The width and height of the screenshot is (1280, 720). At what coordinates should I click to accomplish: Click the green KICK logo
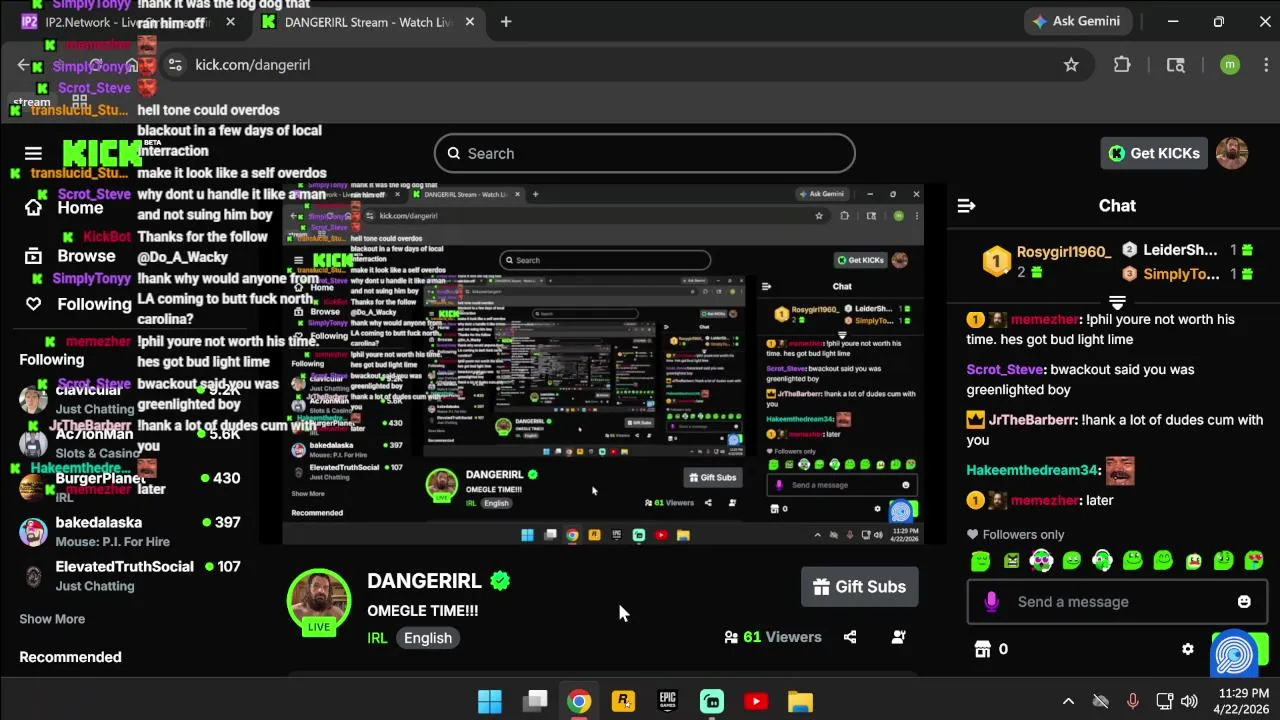click(102, 153)
